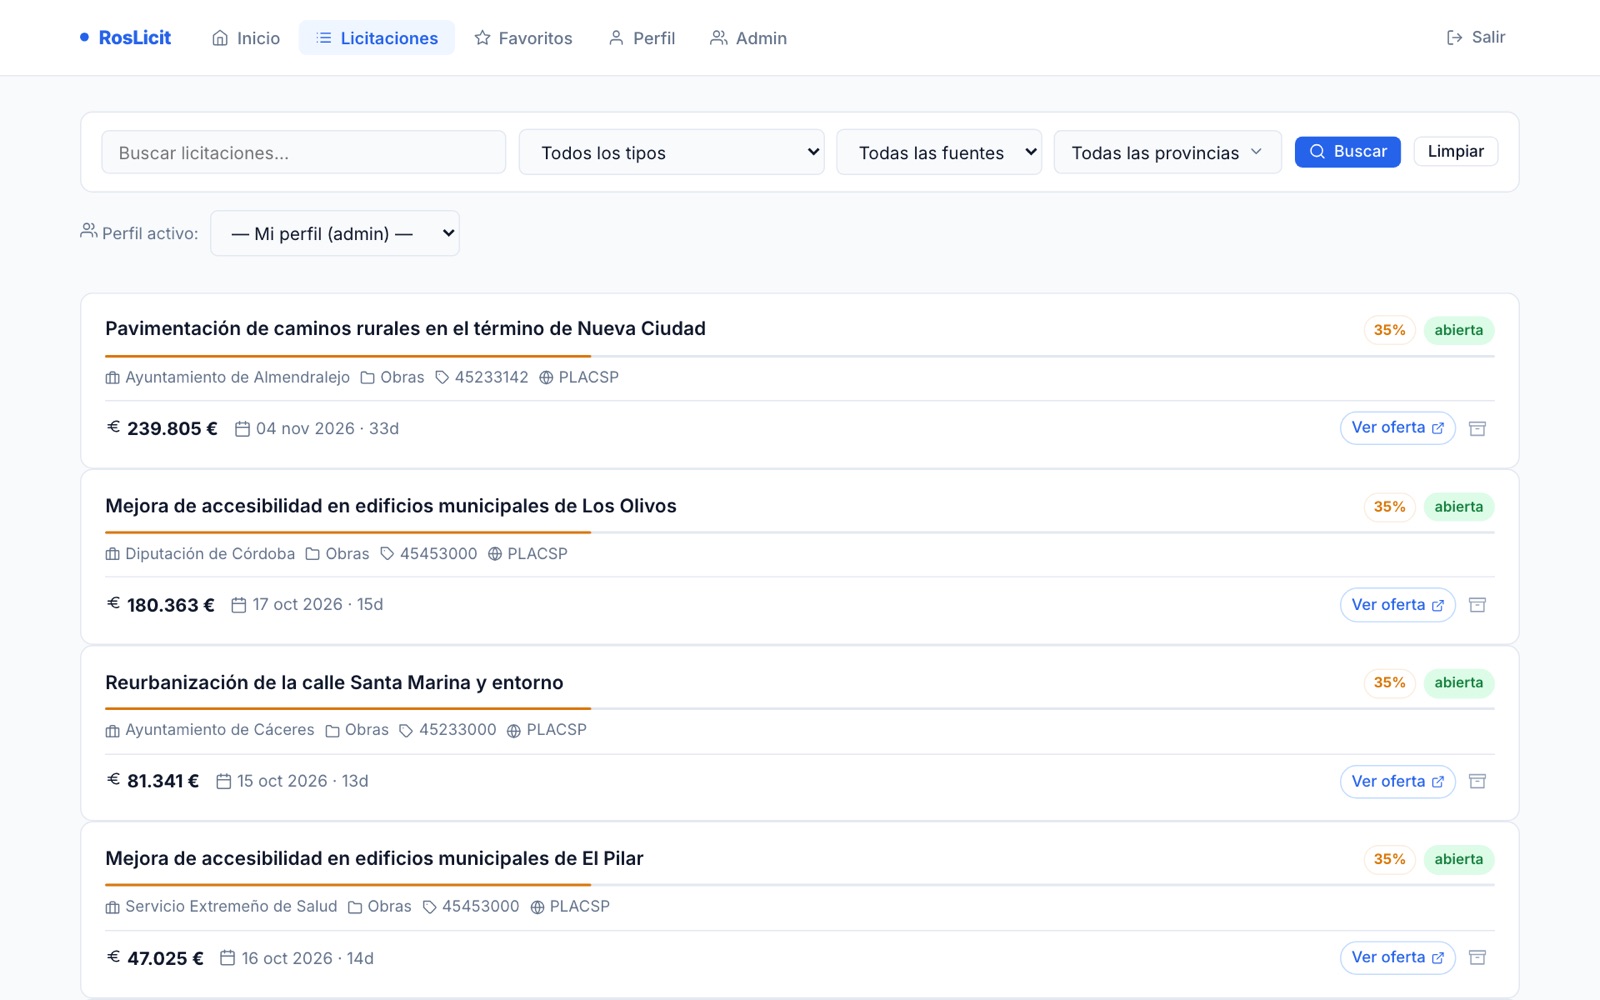Click the 35% match badge on Pavimentación card
Screen dimensions: 1600x1000
1389,330
